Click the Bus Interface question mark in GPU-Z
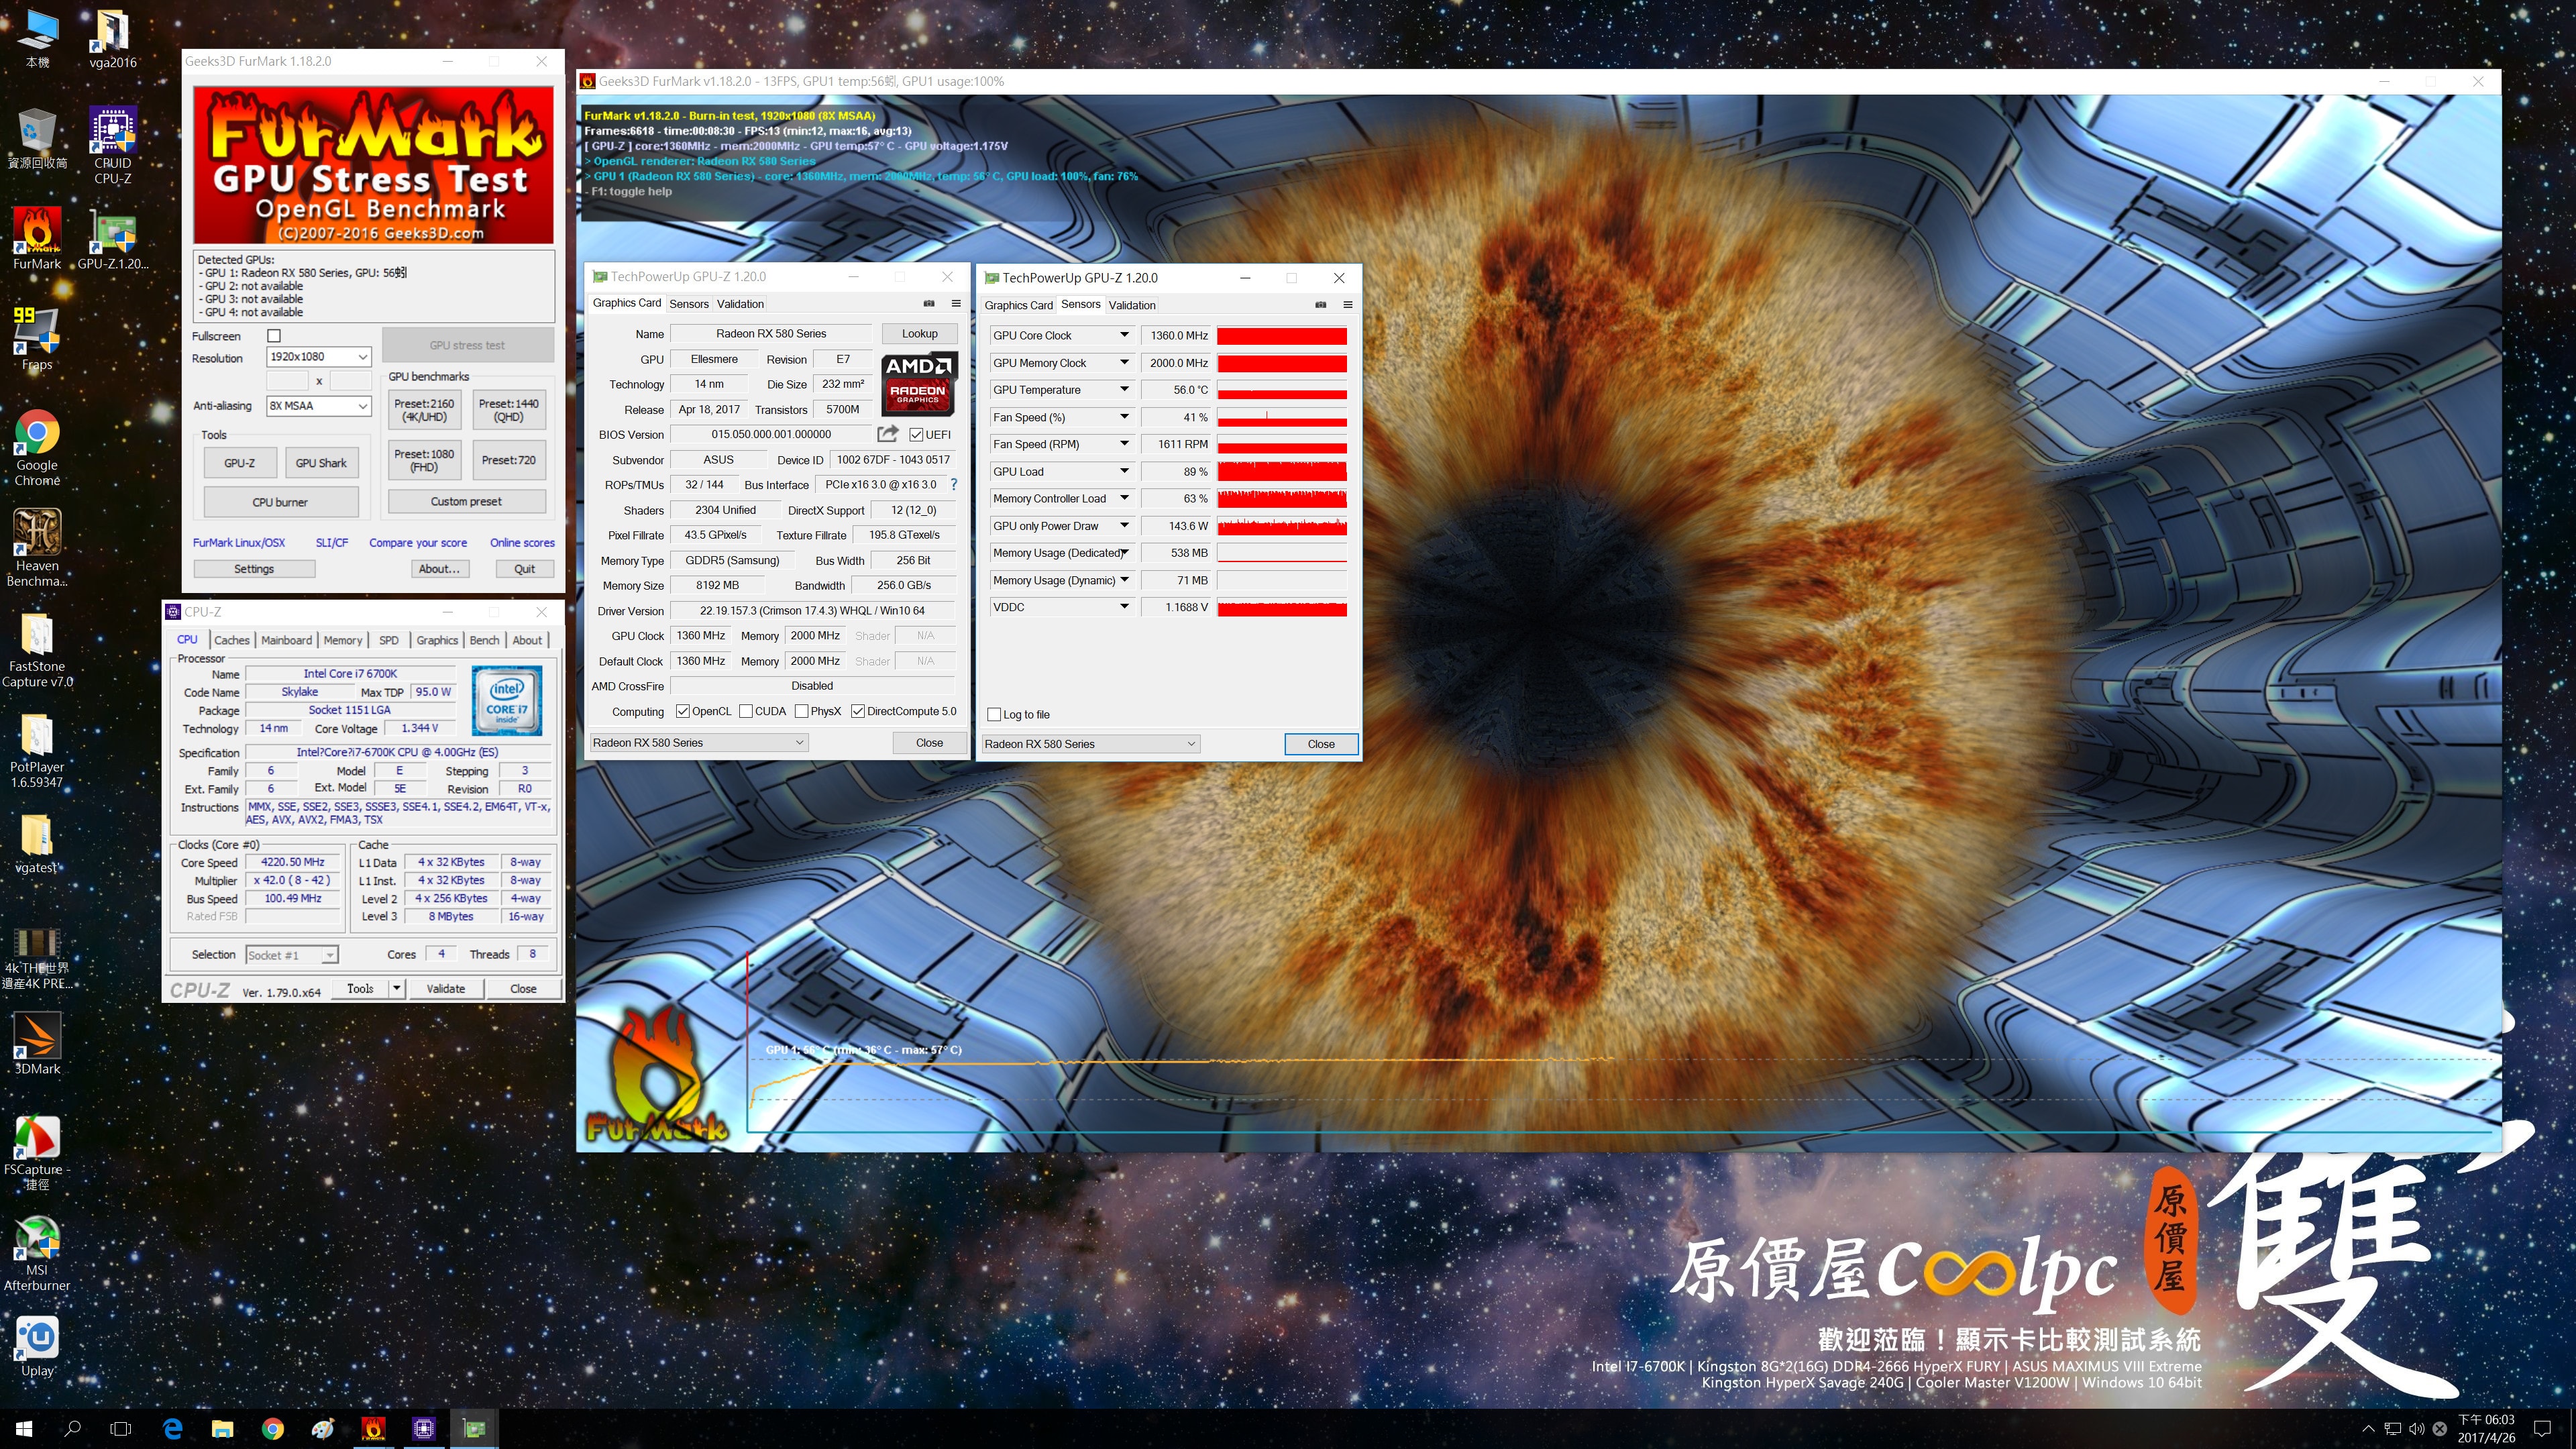 pyautogui.click(x=953, y=484)
